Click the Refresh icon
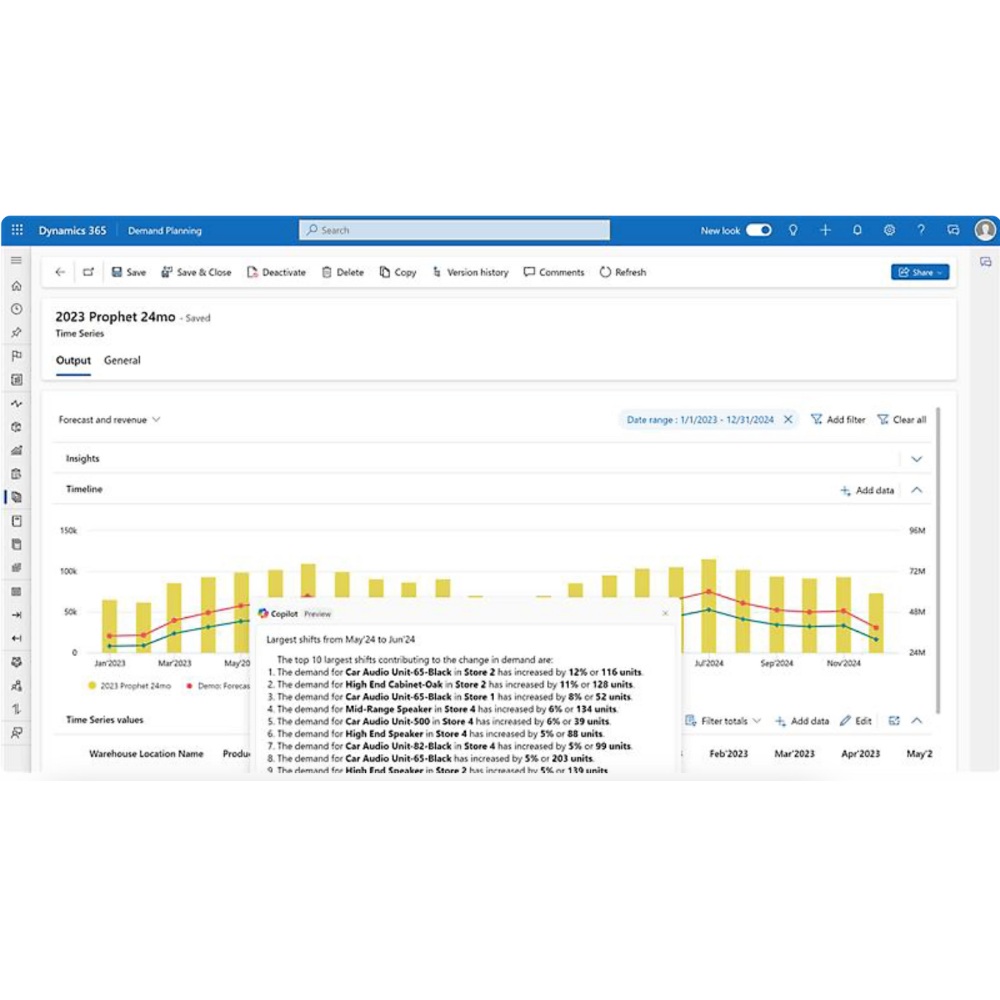 pyautogui.click(x=606, y=272)
